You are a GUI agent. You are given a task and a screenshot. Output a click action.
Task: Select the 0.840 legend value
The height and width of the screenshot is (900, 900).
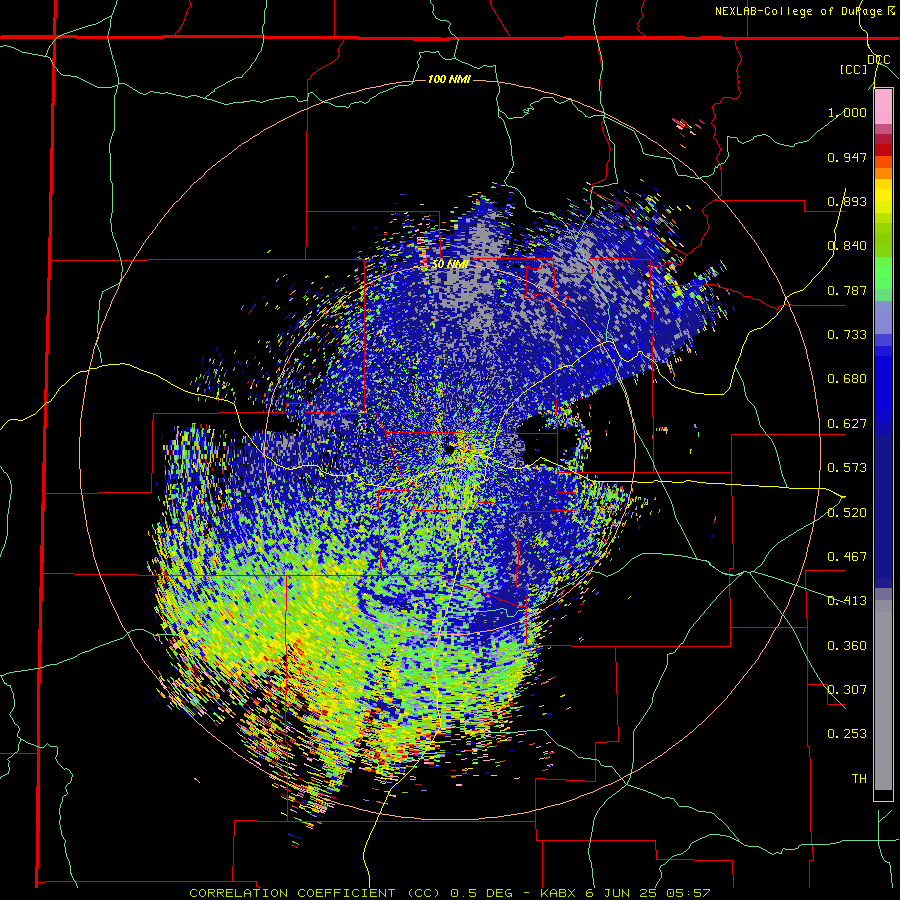847,246
